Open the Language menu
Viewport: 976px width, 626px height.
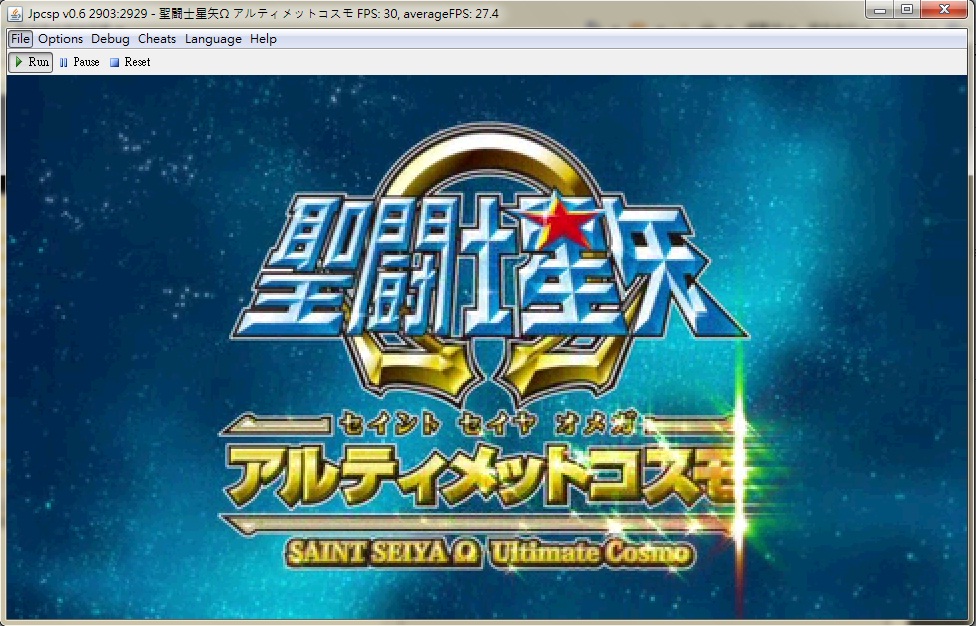[213, 39]
